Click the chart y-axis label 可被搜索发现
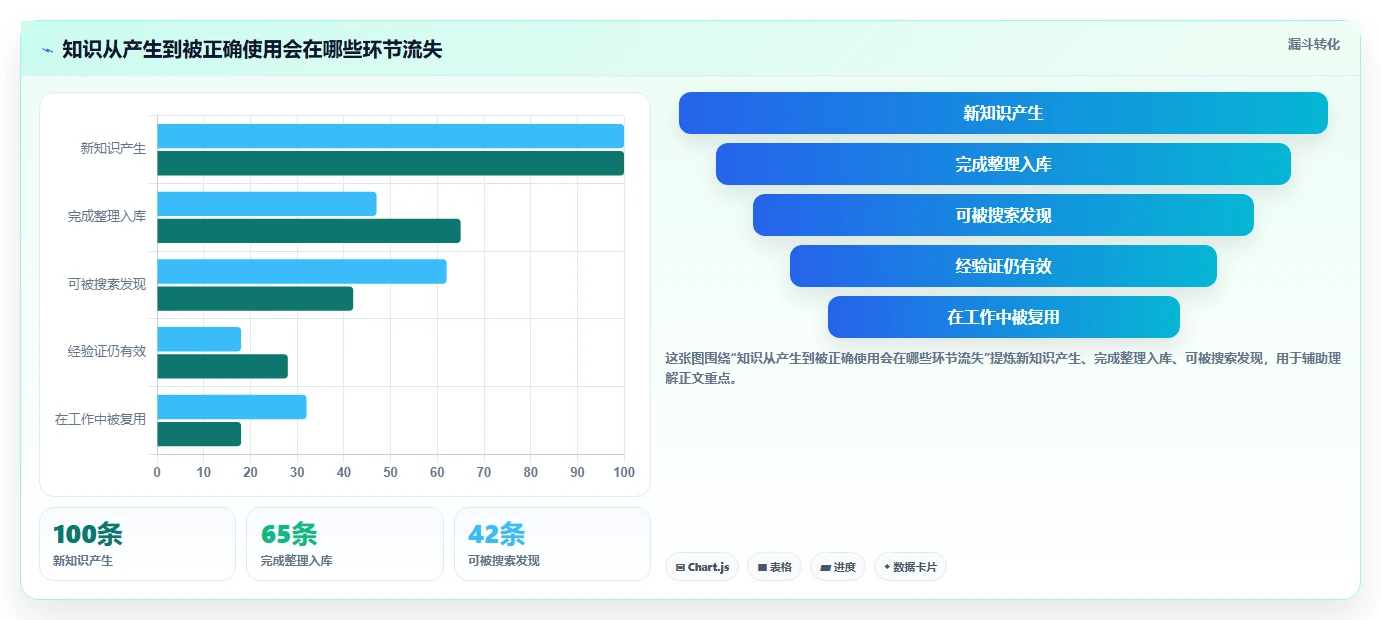This screenshot has width=1381, height=620. click(107, 284)
